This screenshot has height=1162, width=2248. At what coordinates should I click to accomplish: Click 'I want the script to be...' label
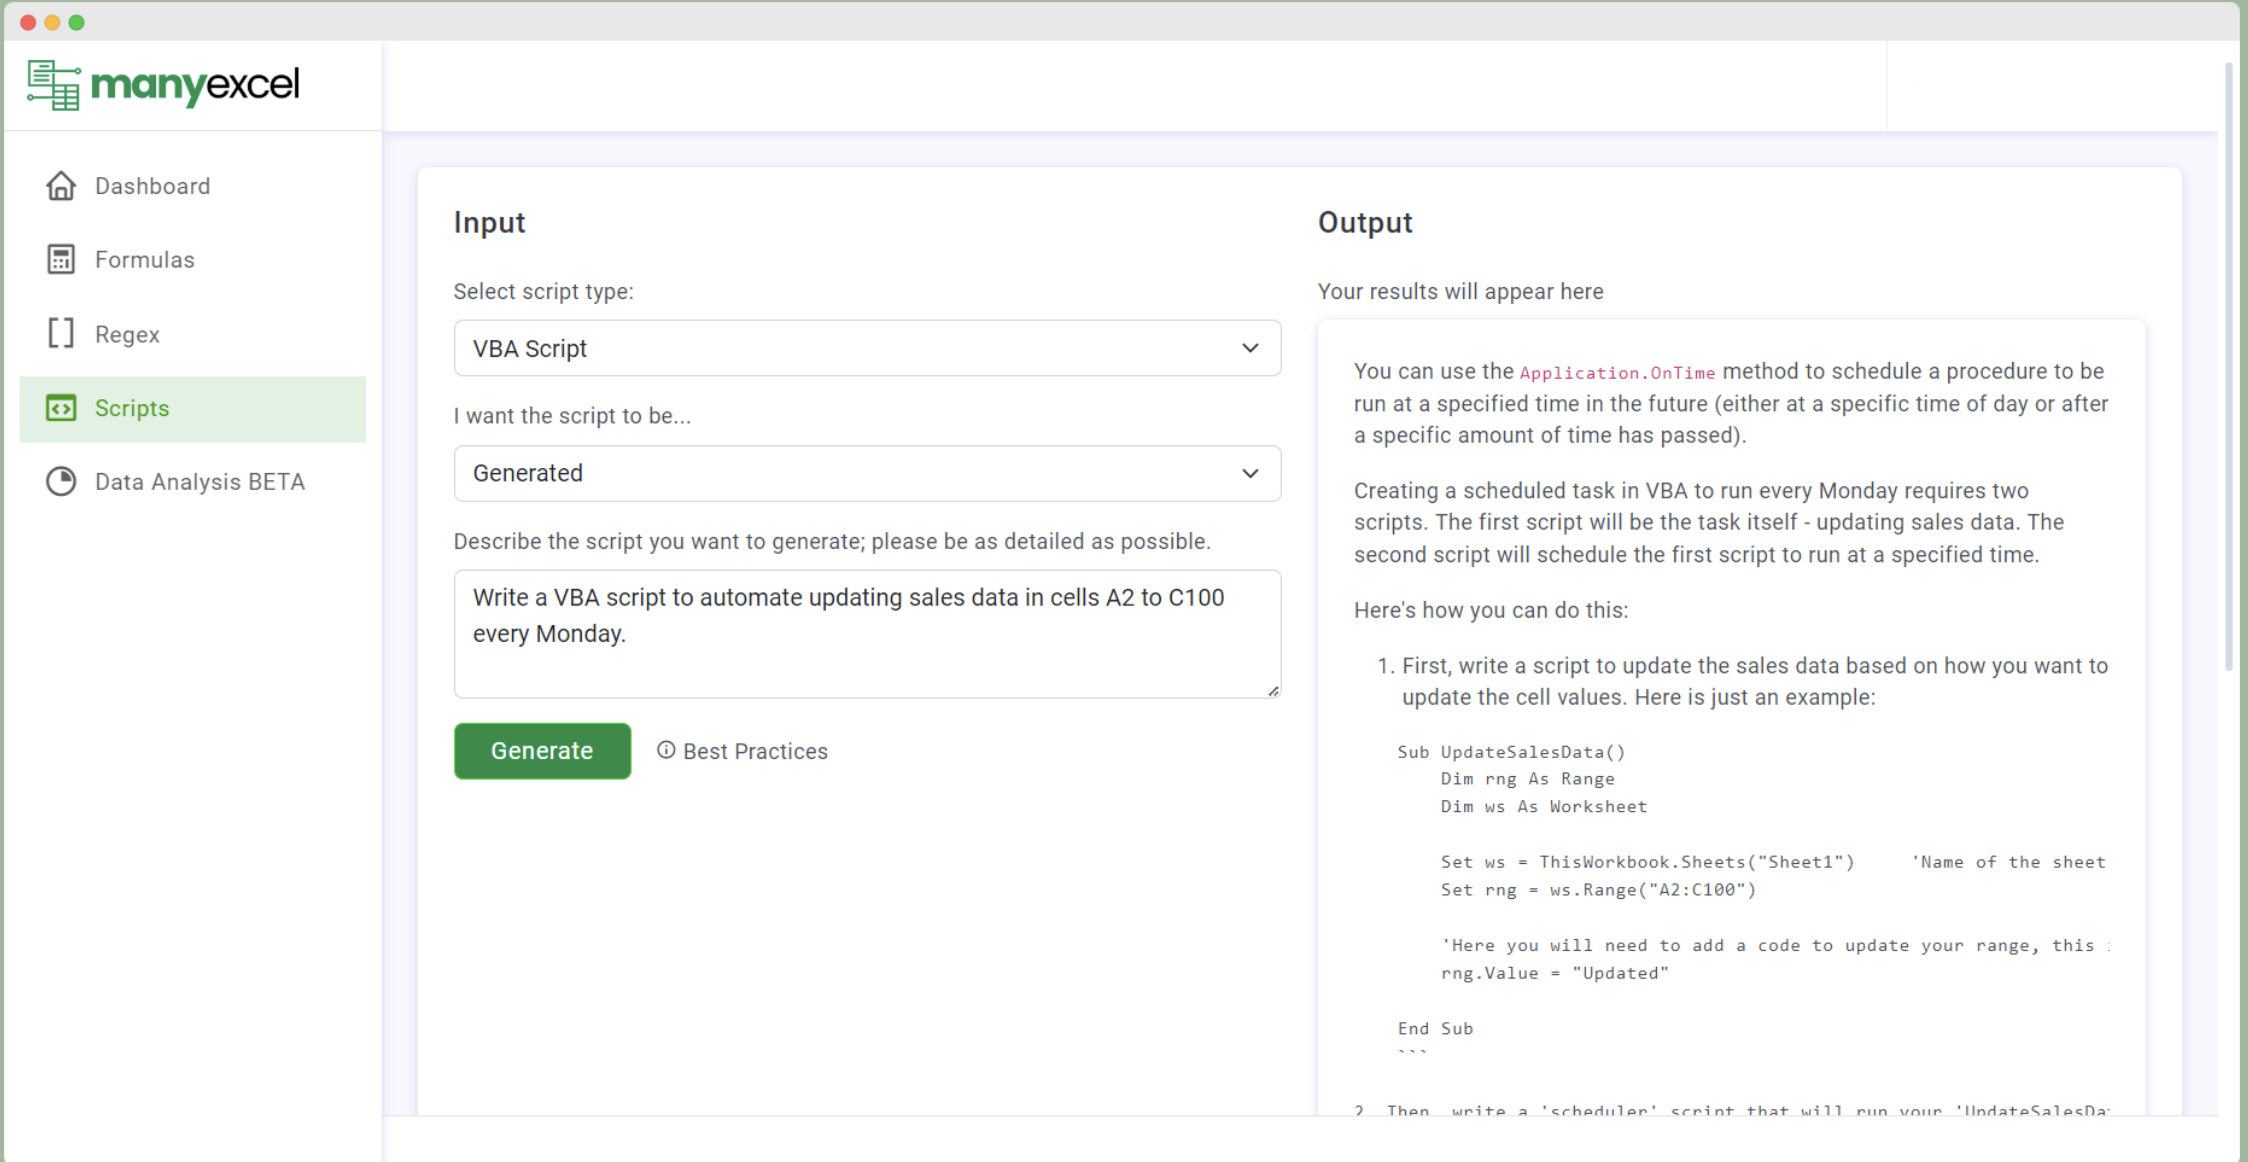(x=572, y=416)
